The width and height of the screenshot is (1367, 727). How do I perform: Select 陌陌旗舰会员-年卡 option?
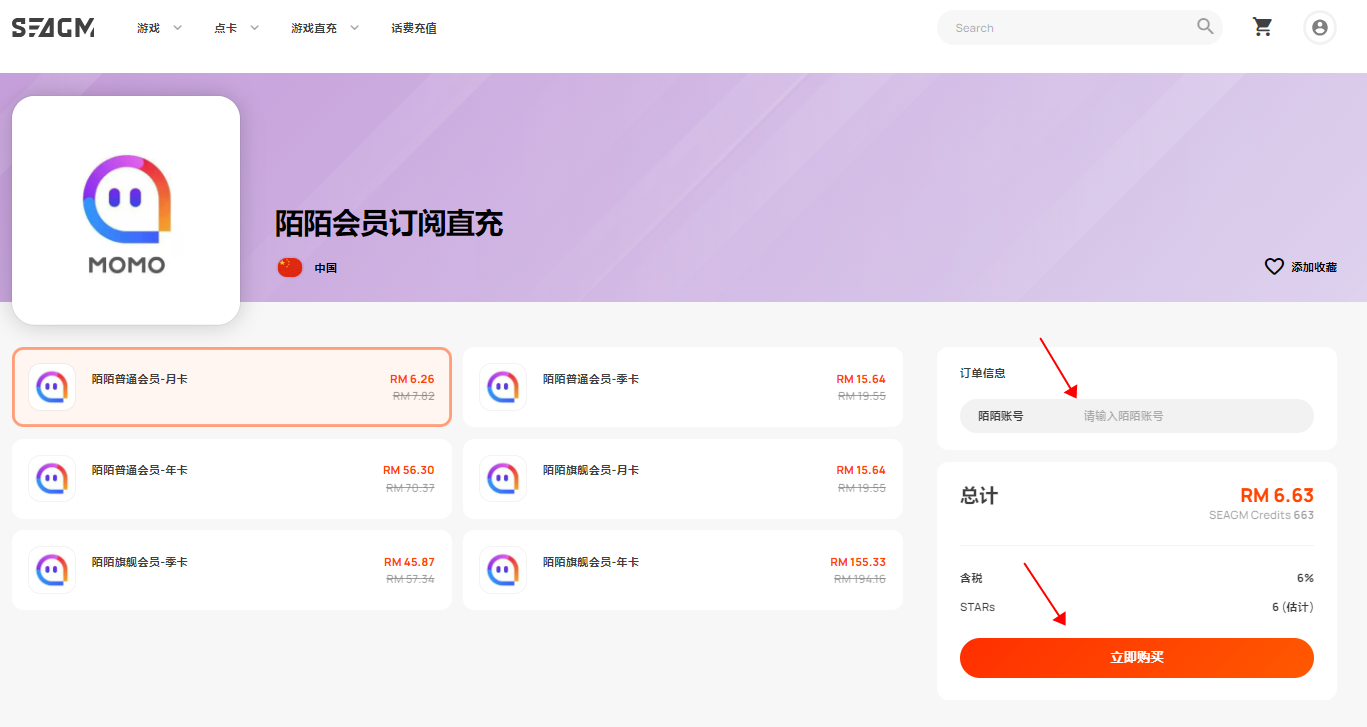click(x=683, y=570)
